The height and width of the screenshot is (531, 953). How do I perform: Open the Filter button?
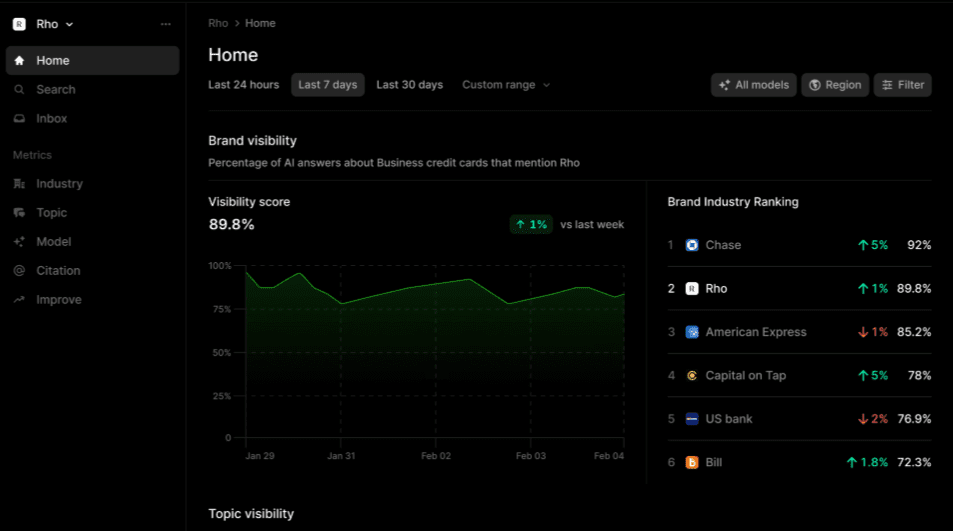pos(902,85)
